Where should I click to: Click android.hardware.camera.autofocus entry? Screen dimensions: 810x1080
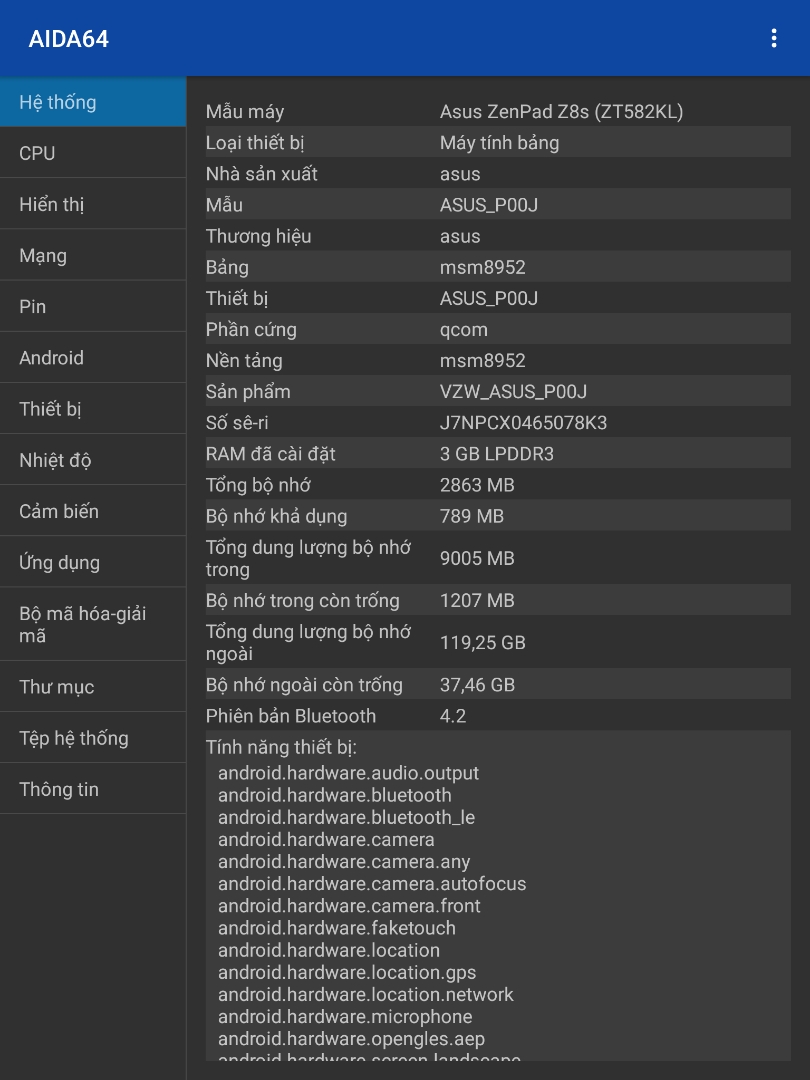372,883
